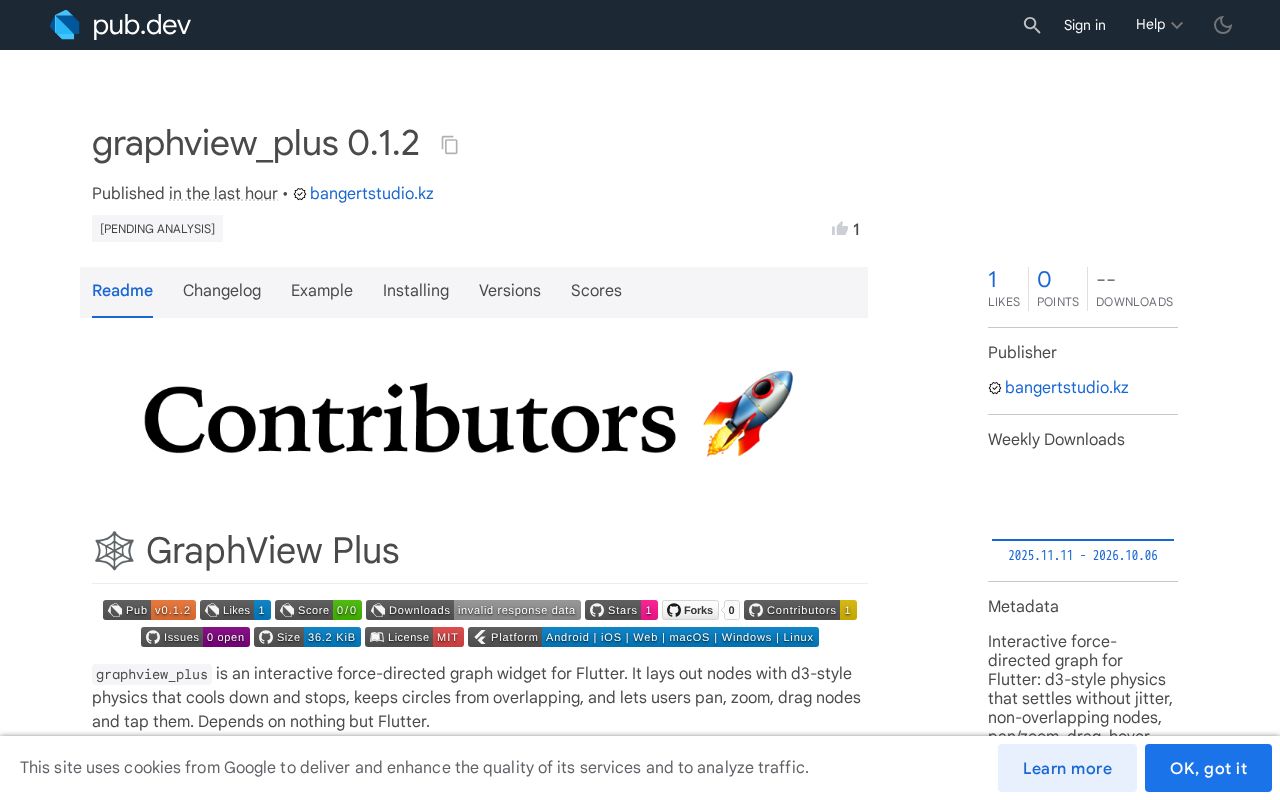
Task: Select the graphview_plus inline code text
Action: pyautogui.click(x=152, y=674)
